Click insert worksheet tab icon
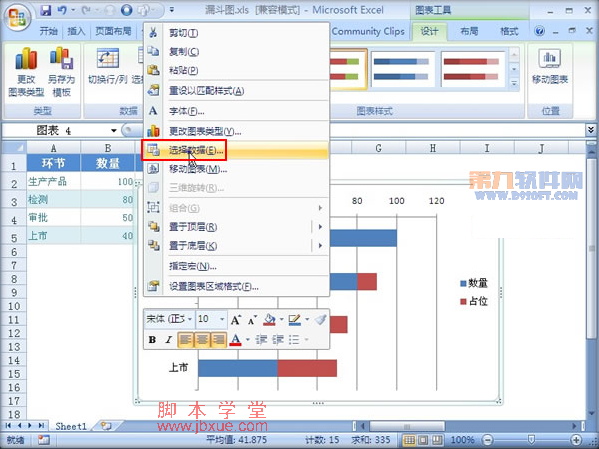 click(x=106, y=426)
